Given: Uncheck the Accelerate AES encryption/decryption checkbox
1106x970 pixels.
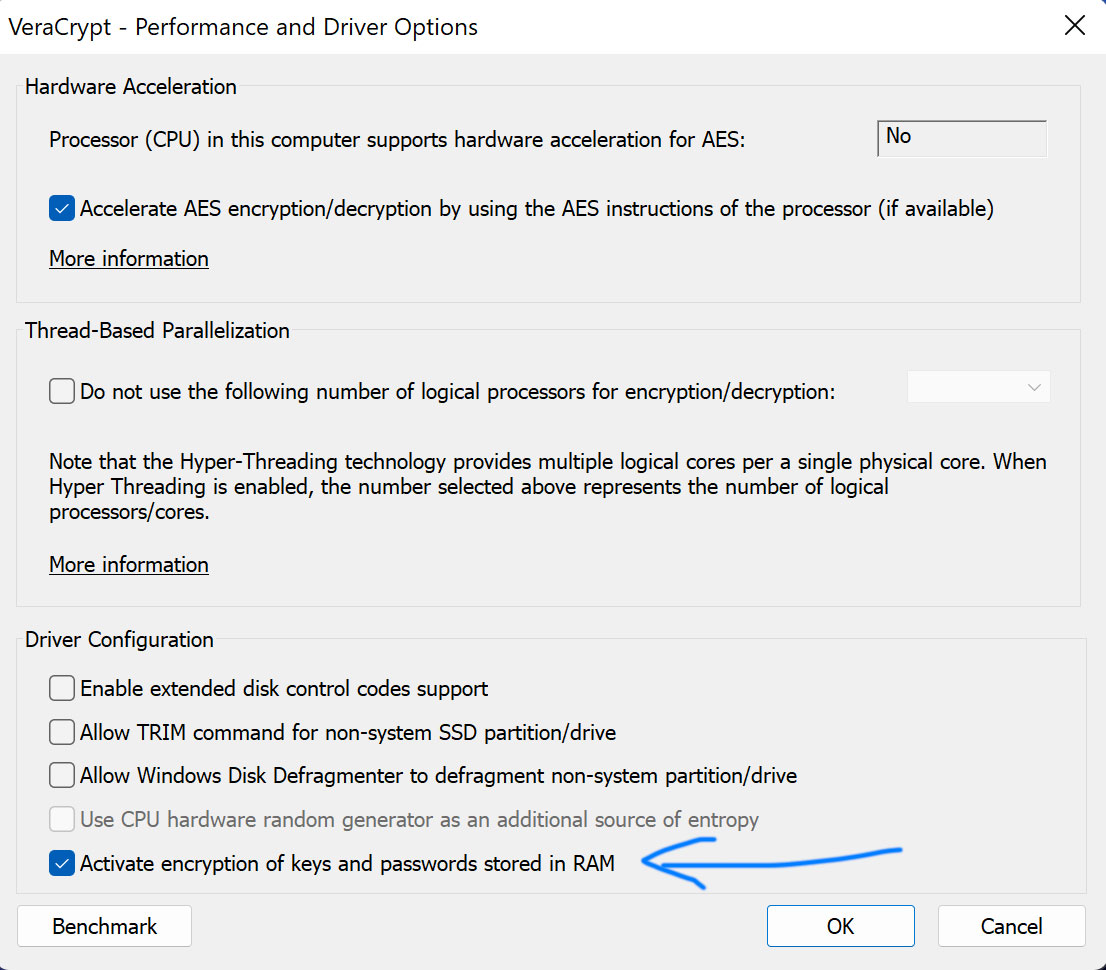Looking at the screenshot, I should (x=62, y=208).
